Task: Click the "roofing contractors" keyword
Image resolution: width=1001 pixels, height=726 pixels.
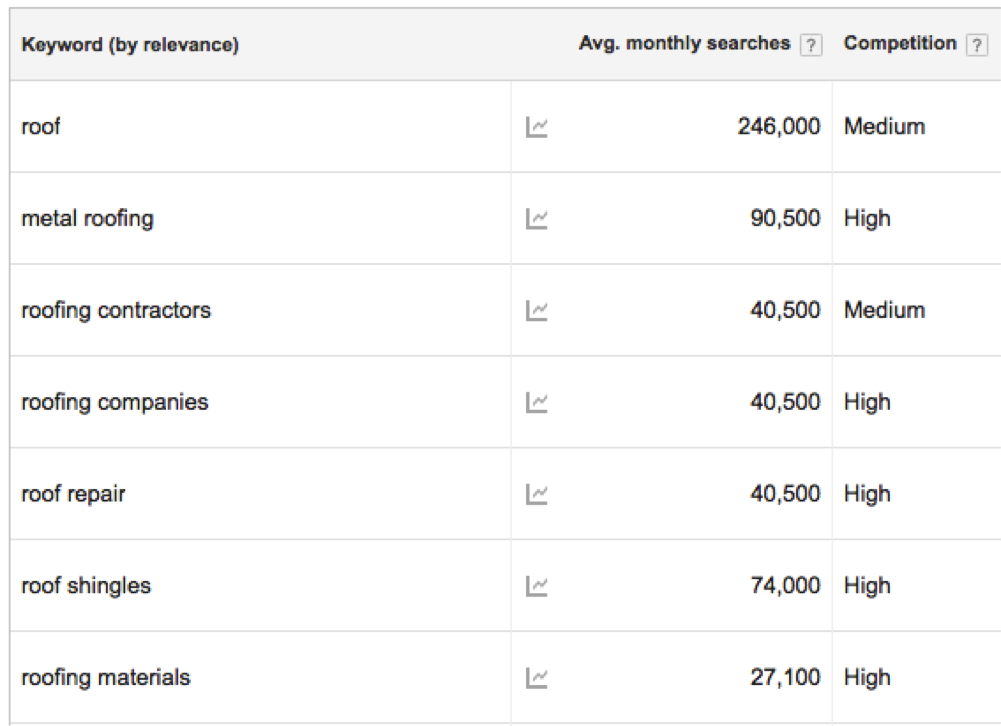Action: point(116,311)
